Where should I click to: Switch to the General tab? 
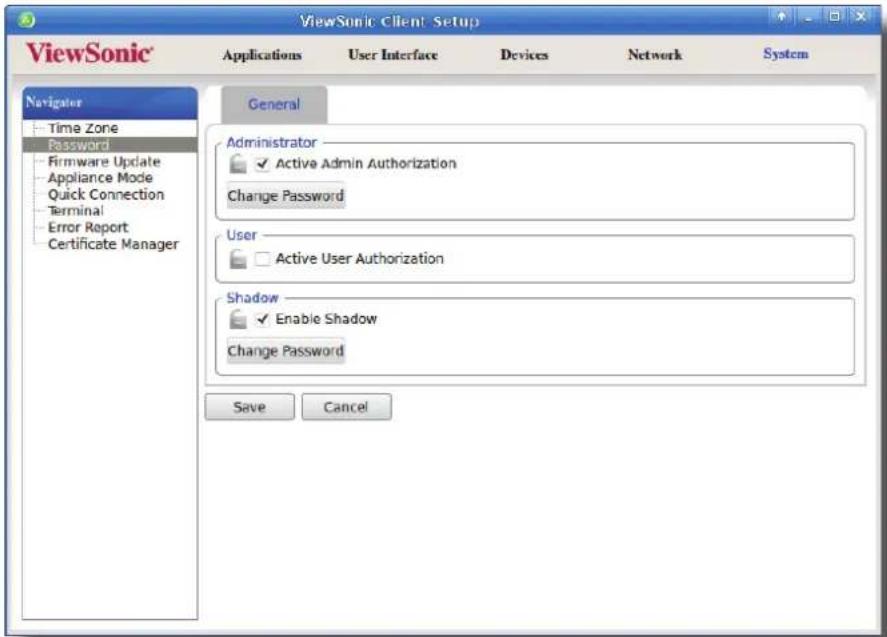click(x=274, y=105)
